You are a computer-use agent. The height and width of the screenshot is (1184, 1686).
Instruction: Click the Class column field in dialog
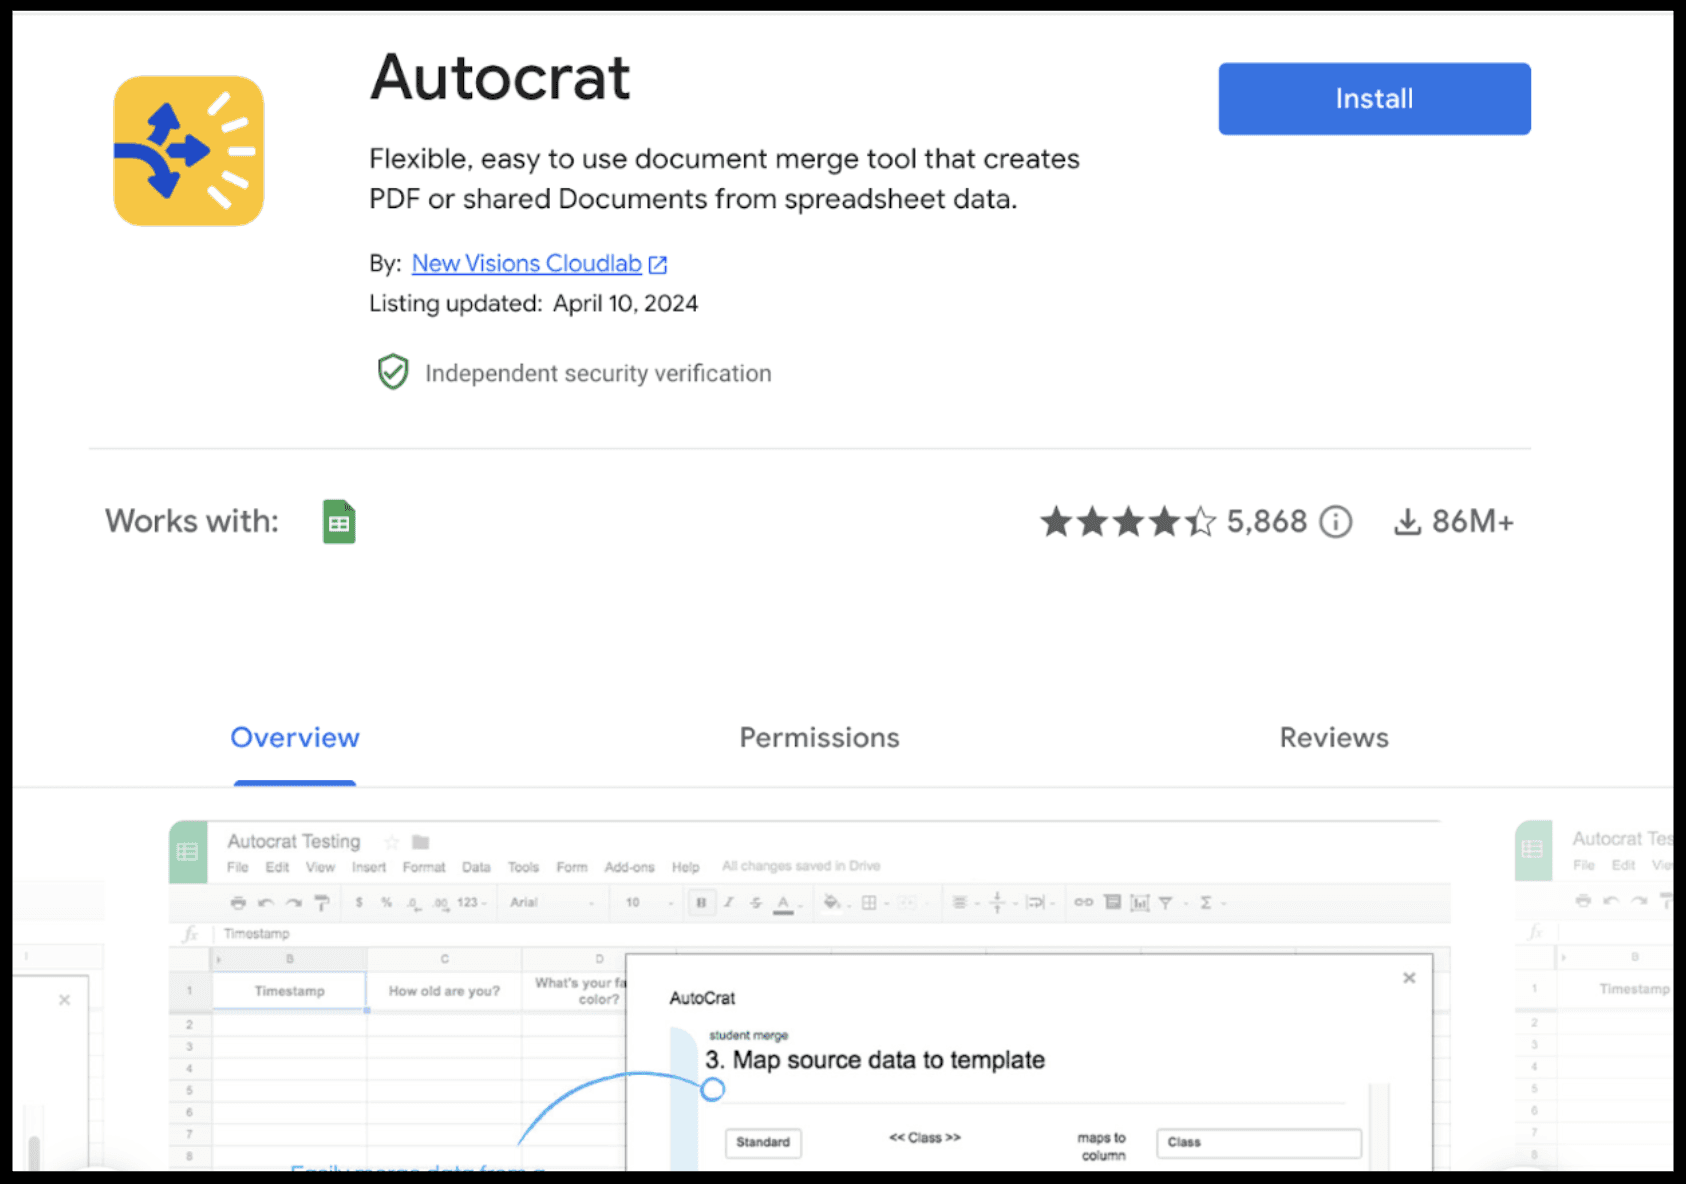(1259, 1142)
